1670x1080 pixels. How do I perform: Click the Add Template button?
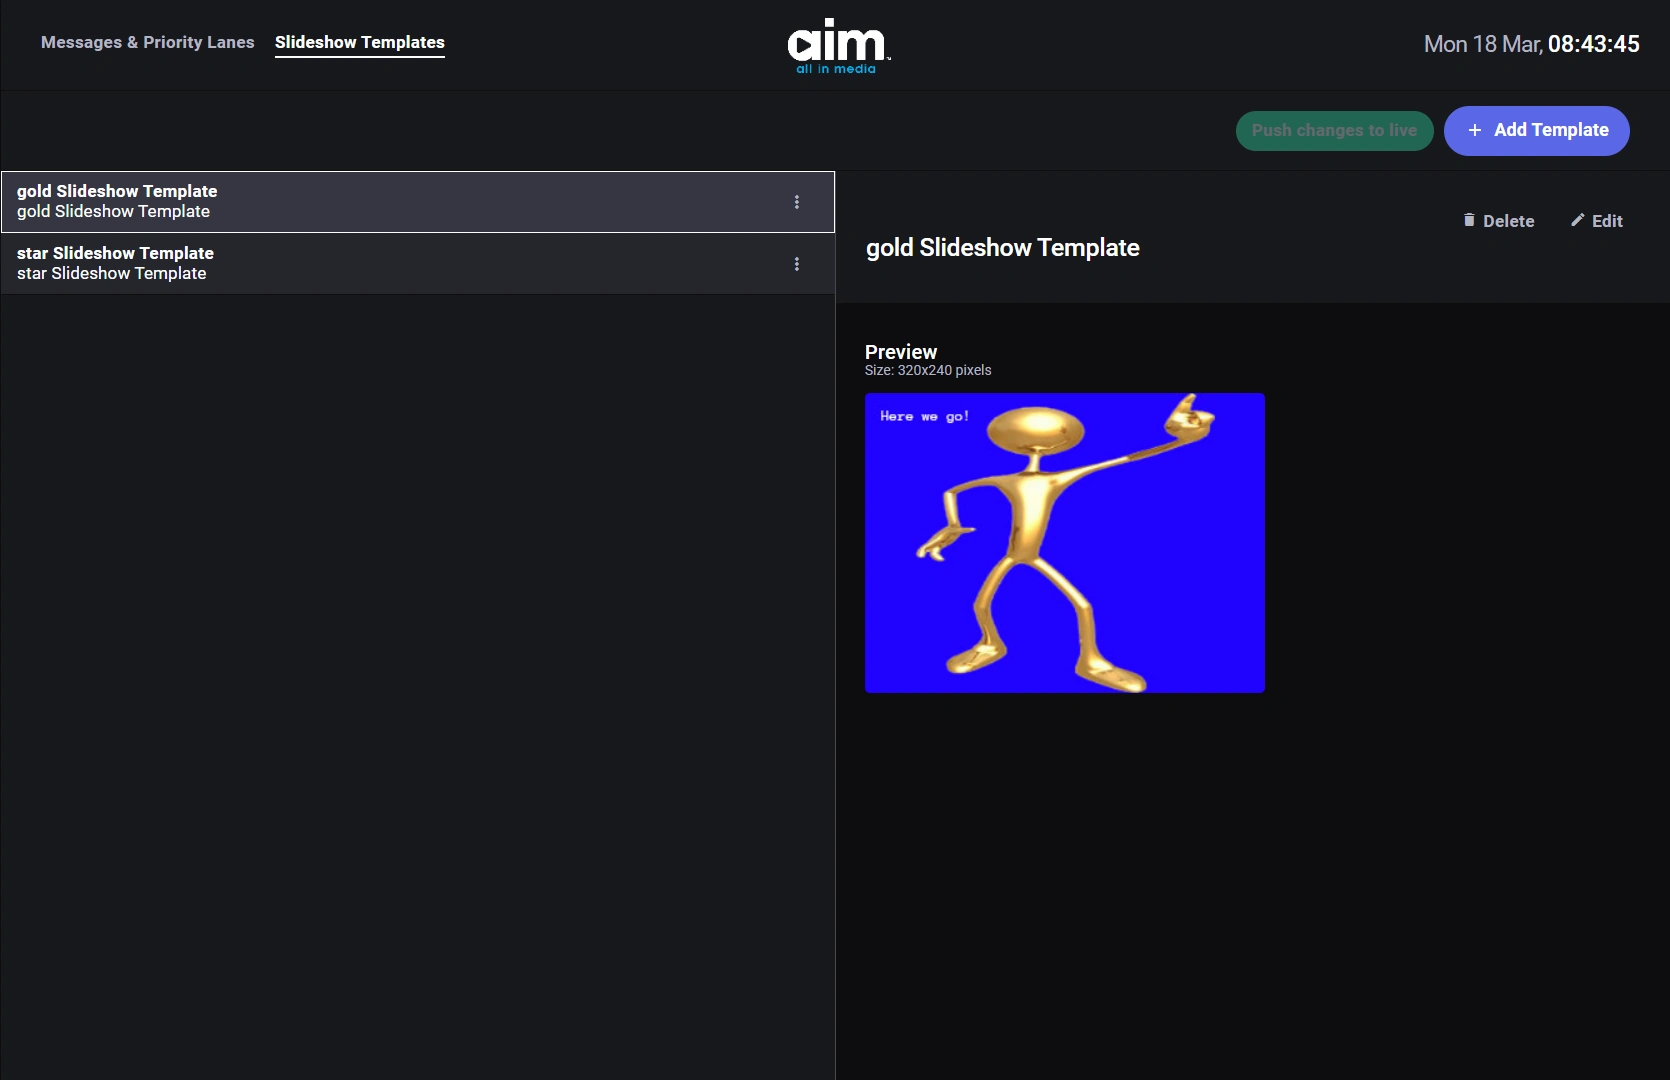[1537, 131]
